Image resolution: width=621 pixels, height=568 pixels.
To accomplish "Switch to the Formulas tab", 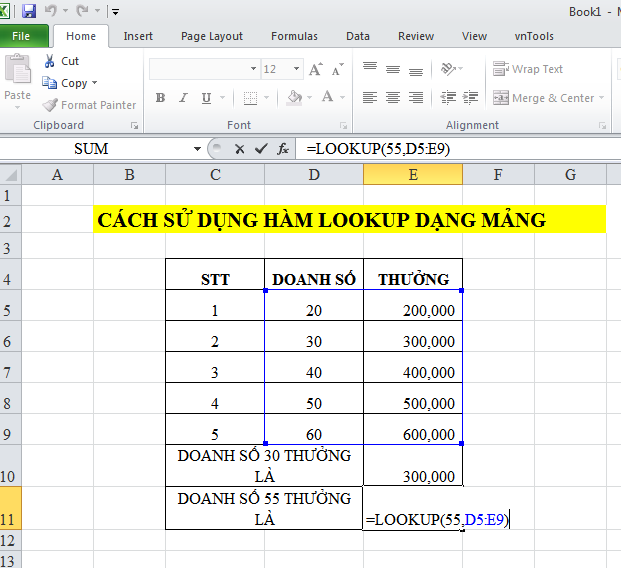I will point(294,36).
